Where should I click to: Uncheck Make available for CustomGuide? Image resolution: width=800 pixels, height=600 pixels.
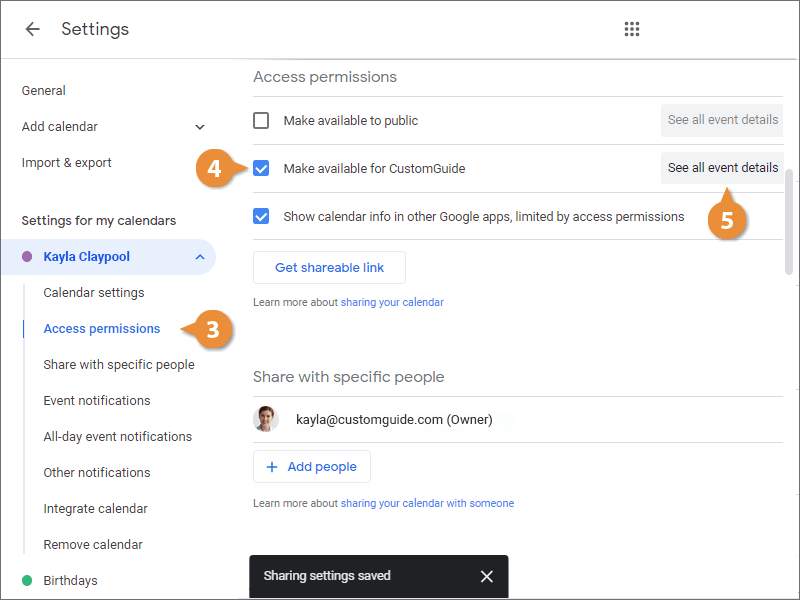(261, 168)
